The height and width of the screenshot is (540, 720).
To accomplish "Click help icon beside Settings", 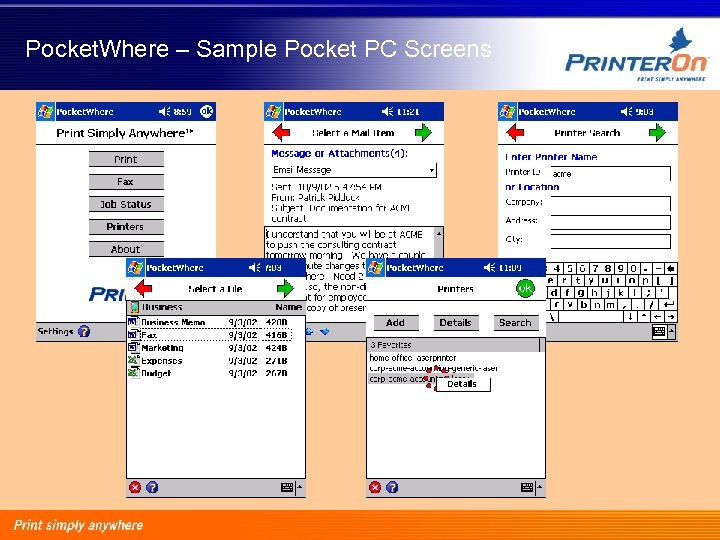I will point(84,331).
